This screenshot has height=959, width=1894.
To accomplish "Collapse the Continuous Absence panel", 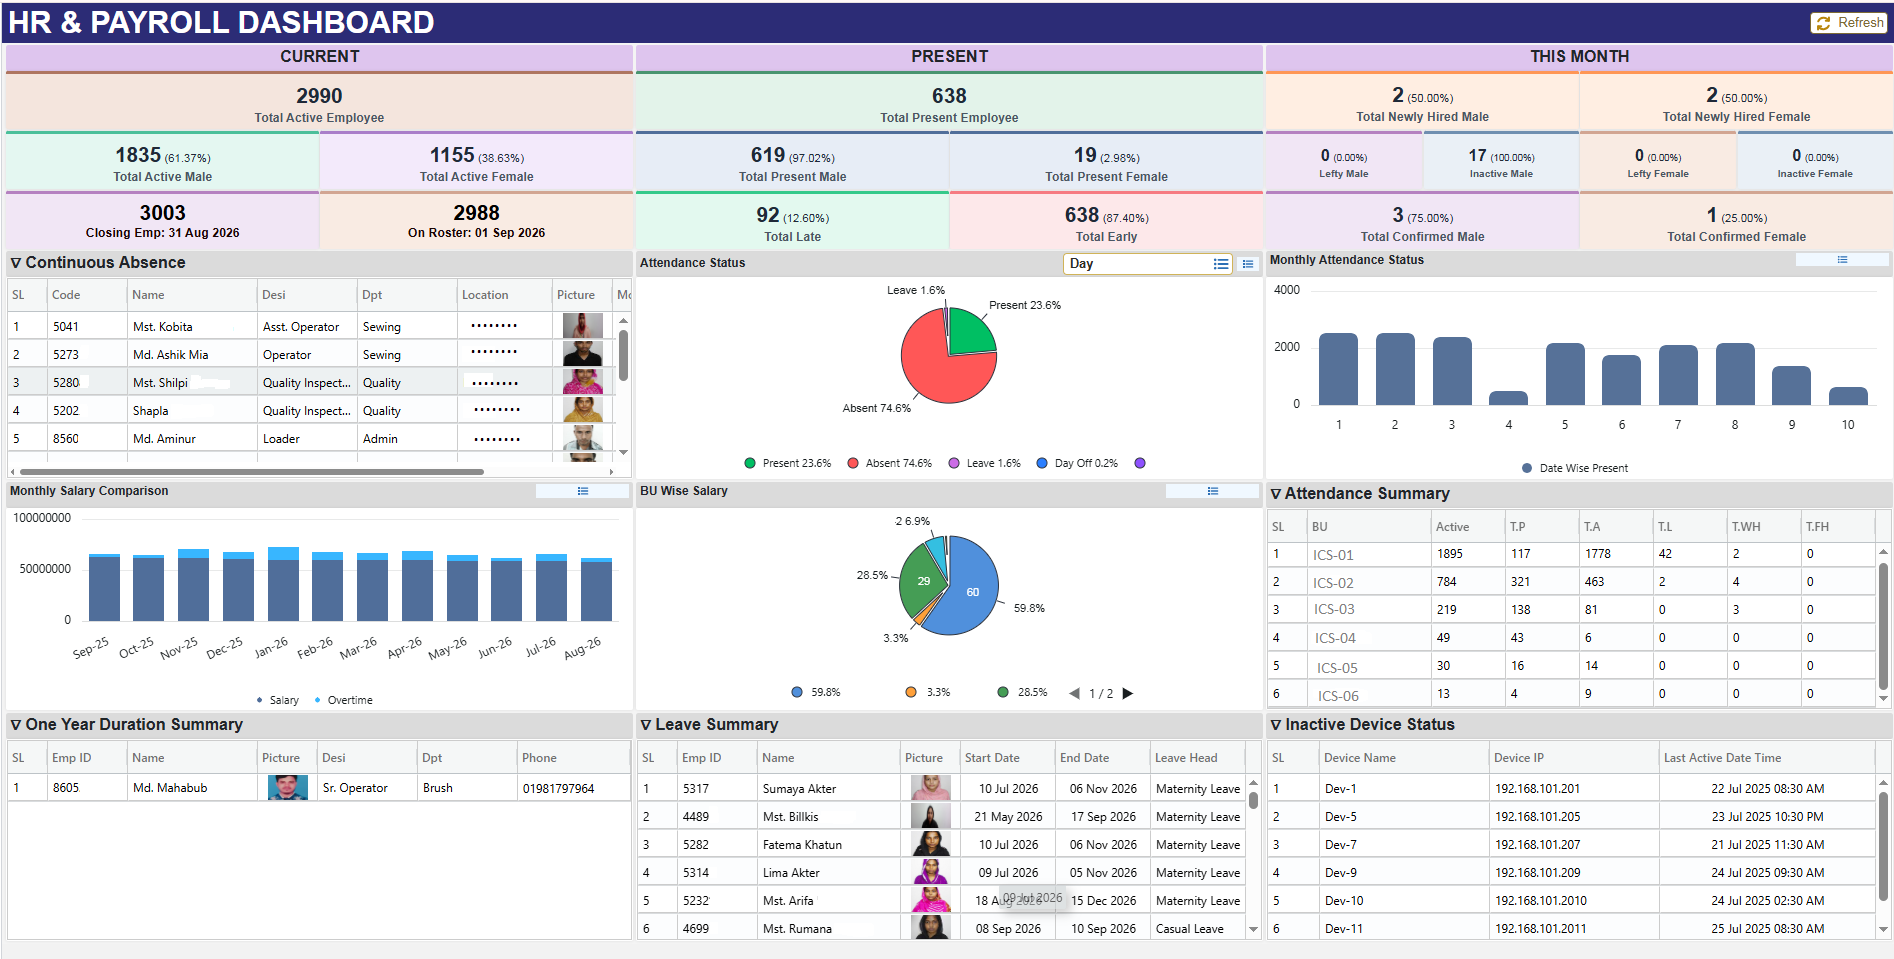I will 16,263.
